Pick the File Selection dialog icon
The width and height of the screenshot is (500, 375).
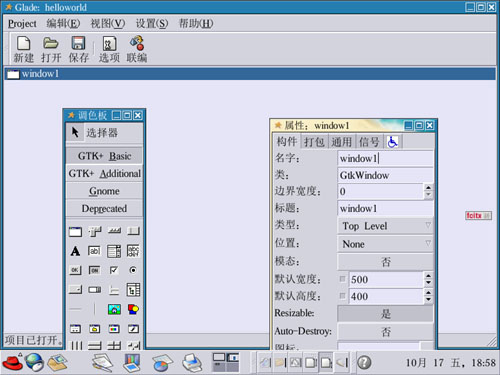pos(94,329)
